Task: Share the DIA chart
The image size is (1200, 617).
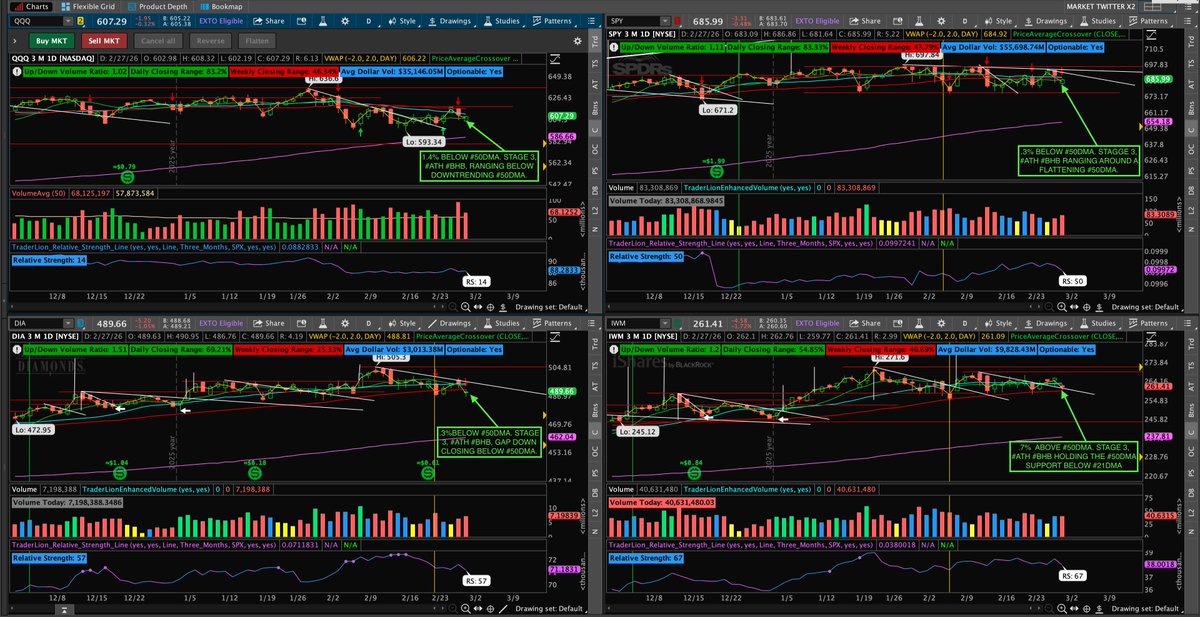Action: coord(269,323)
